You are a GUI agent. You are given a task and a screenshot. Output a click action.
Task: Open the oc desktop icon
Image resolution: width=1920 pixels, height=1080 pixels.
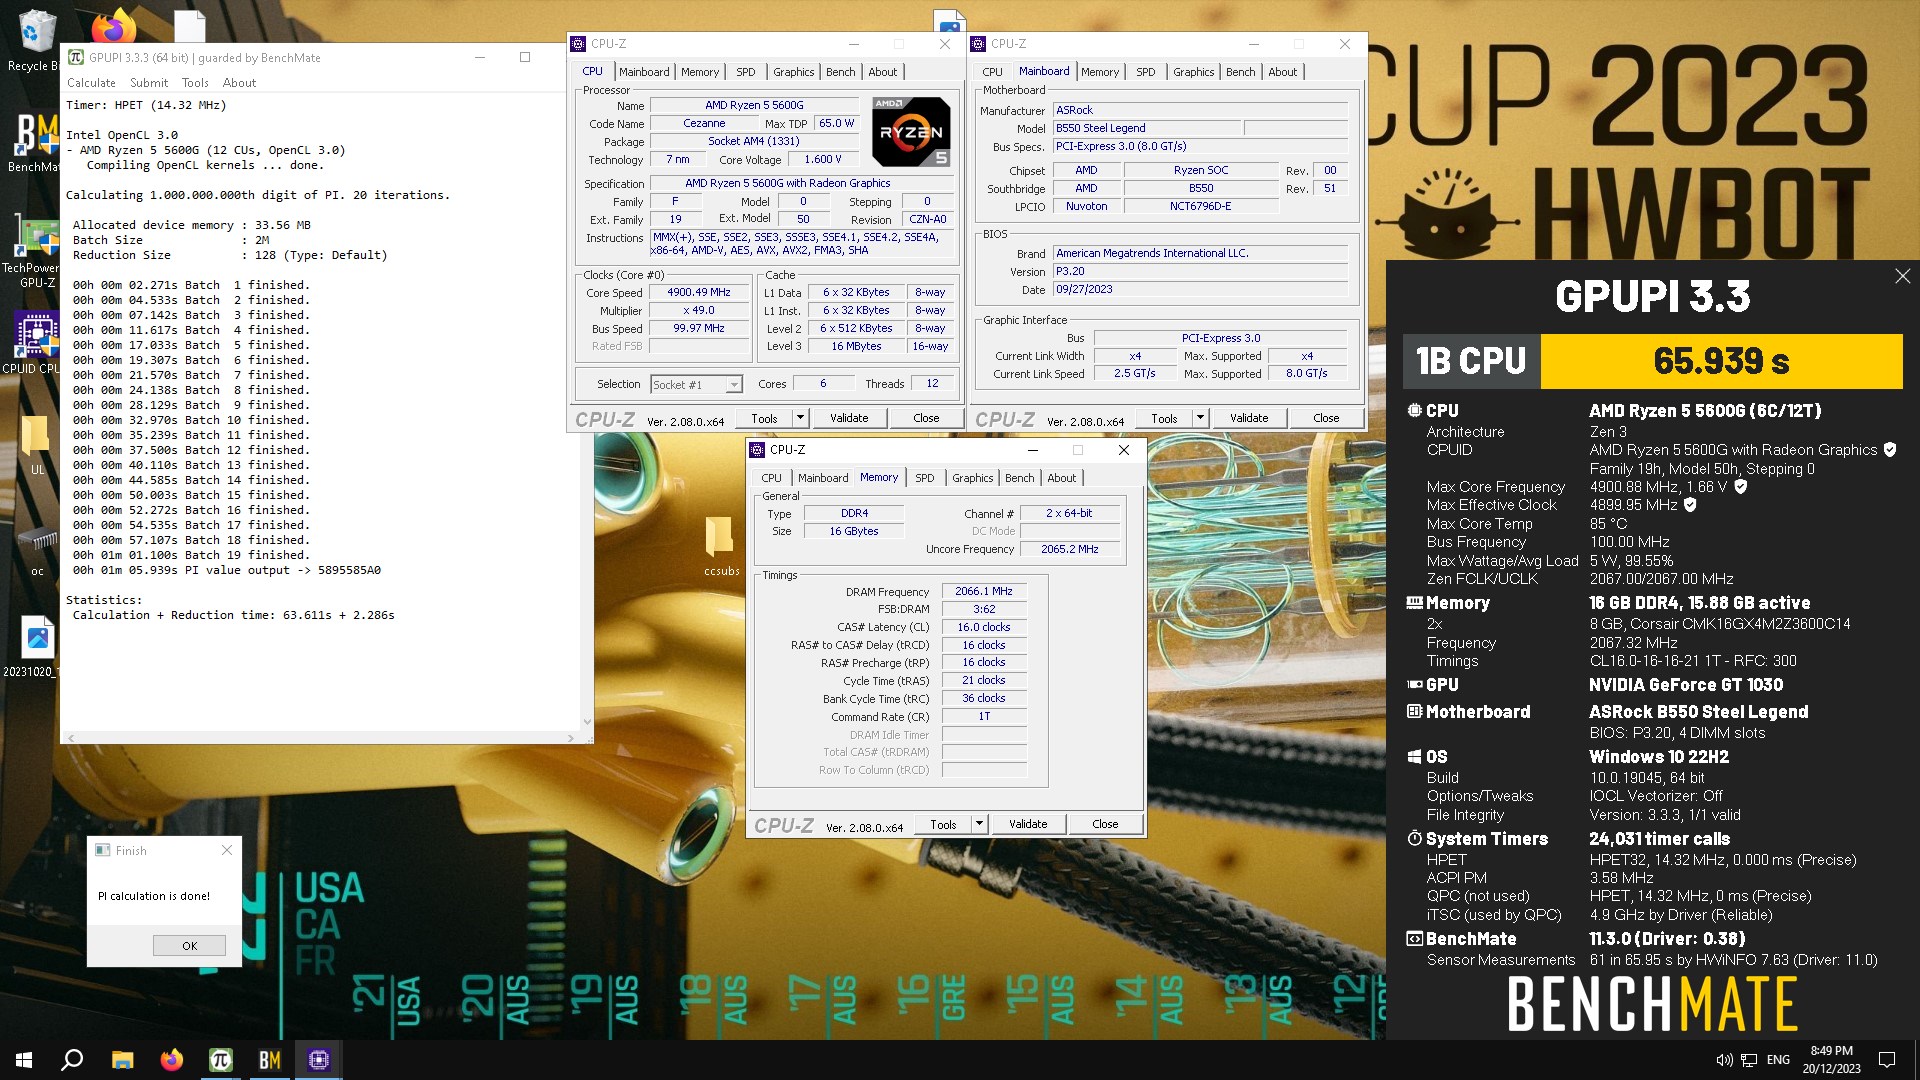tap(37, 548)
